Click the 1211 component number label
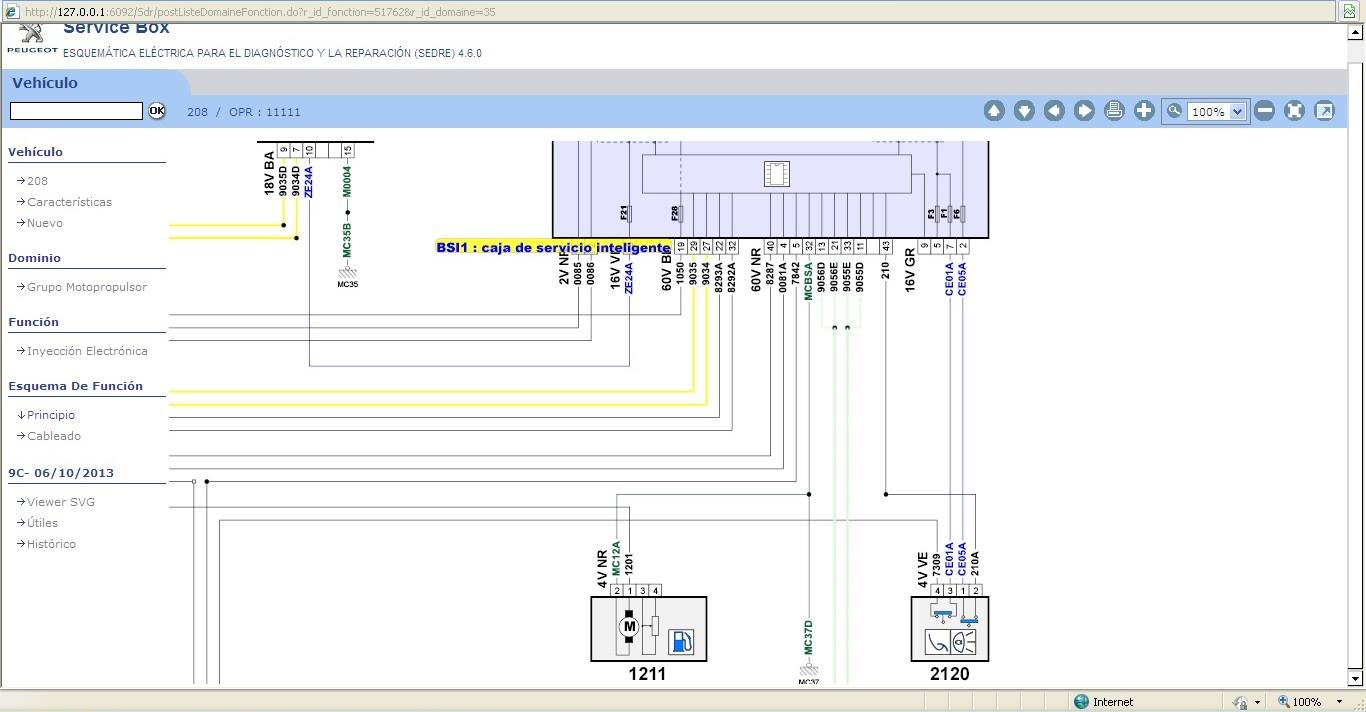The height and width of the screenshot is (712, 1366). coord(647,674)
